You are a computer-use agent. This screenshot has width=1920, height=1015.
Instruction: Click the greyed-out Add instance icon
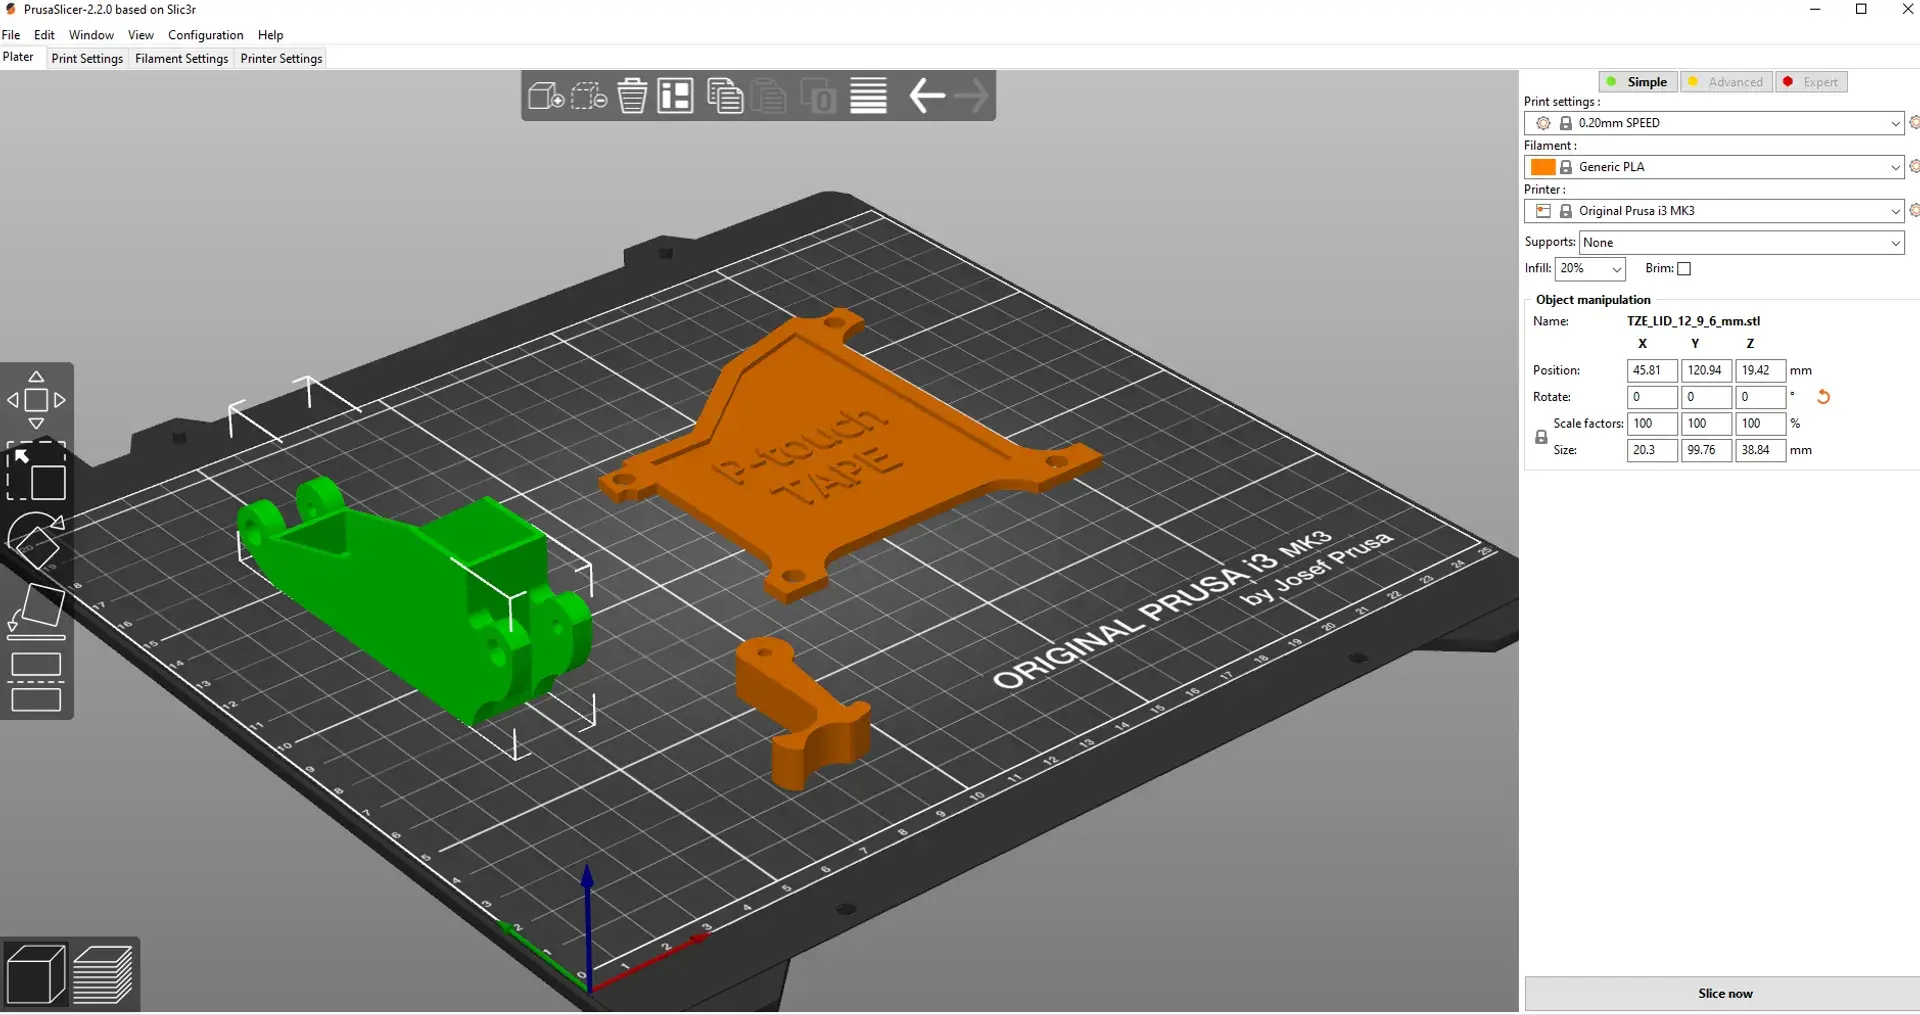pos(819,96)
